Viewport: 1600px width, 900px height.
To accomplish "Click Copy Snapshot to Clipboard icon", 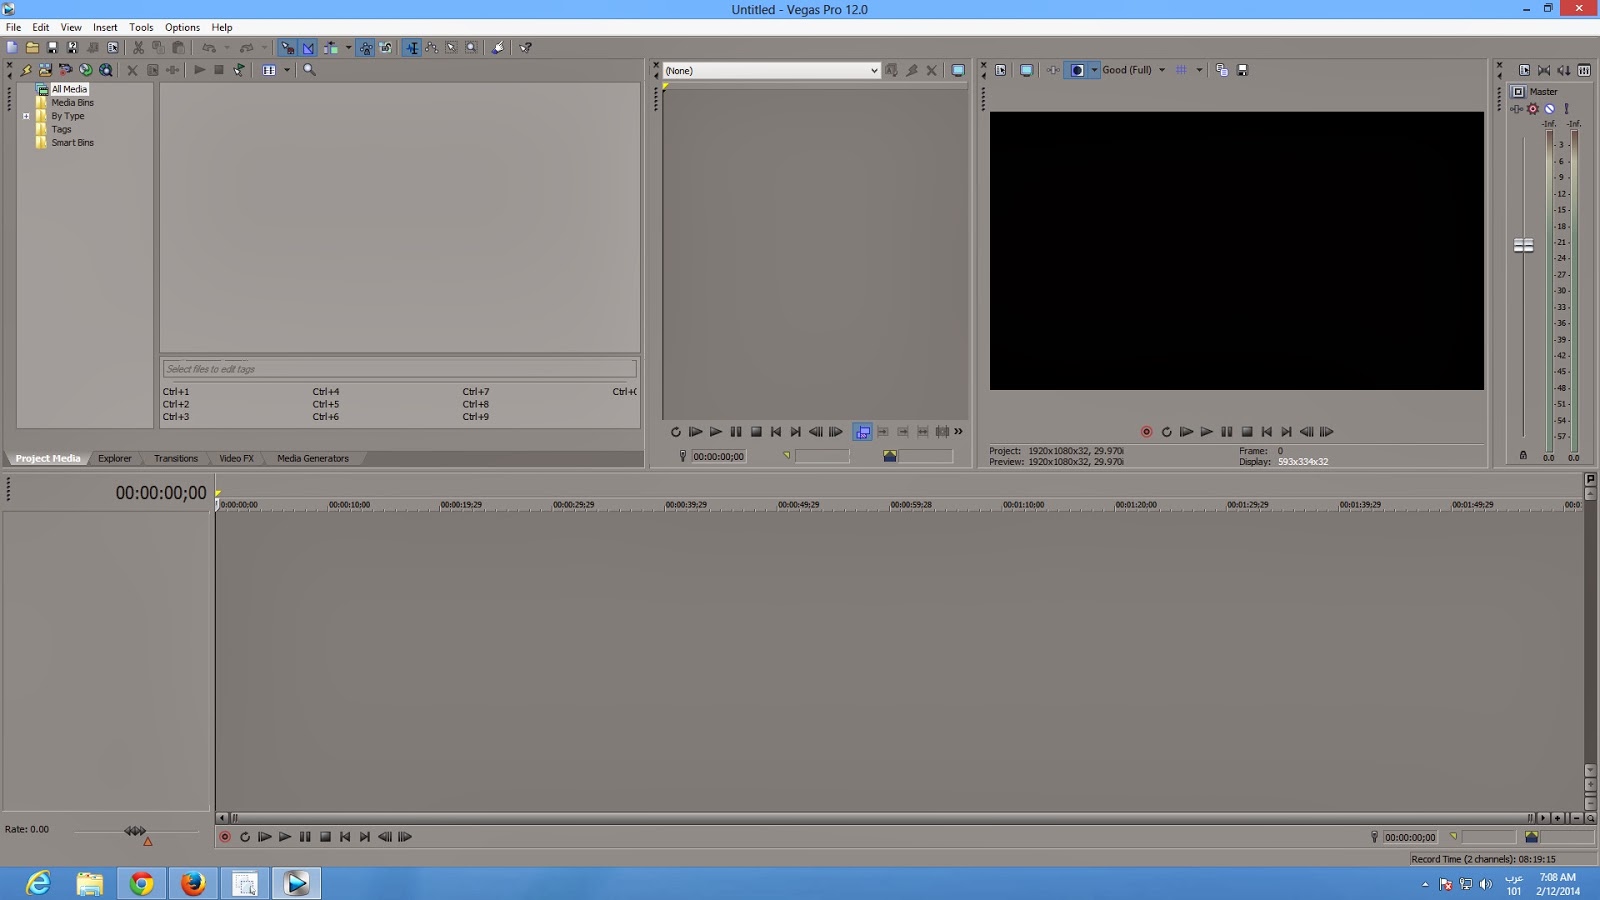I will pyautogui.click(x=1221, y=70).
